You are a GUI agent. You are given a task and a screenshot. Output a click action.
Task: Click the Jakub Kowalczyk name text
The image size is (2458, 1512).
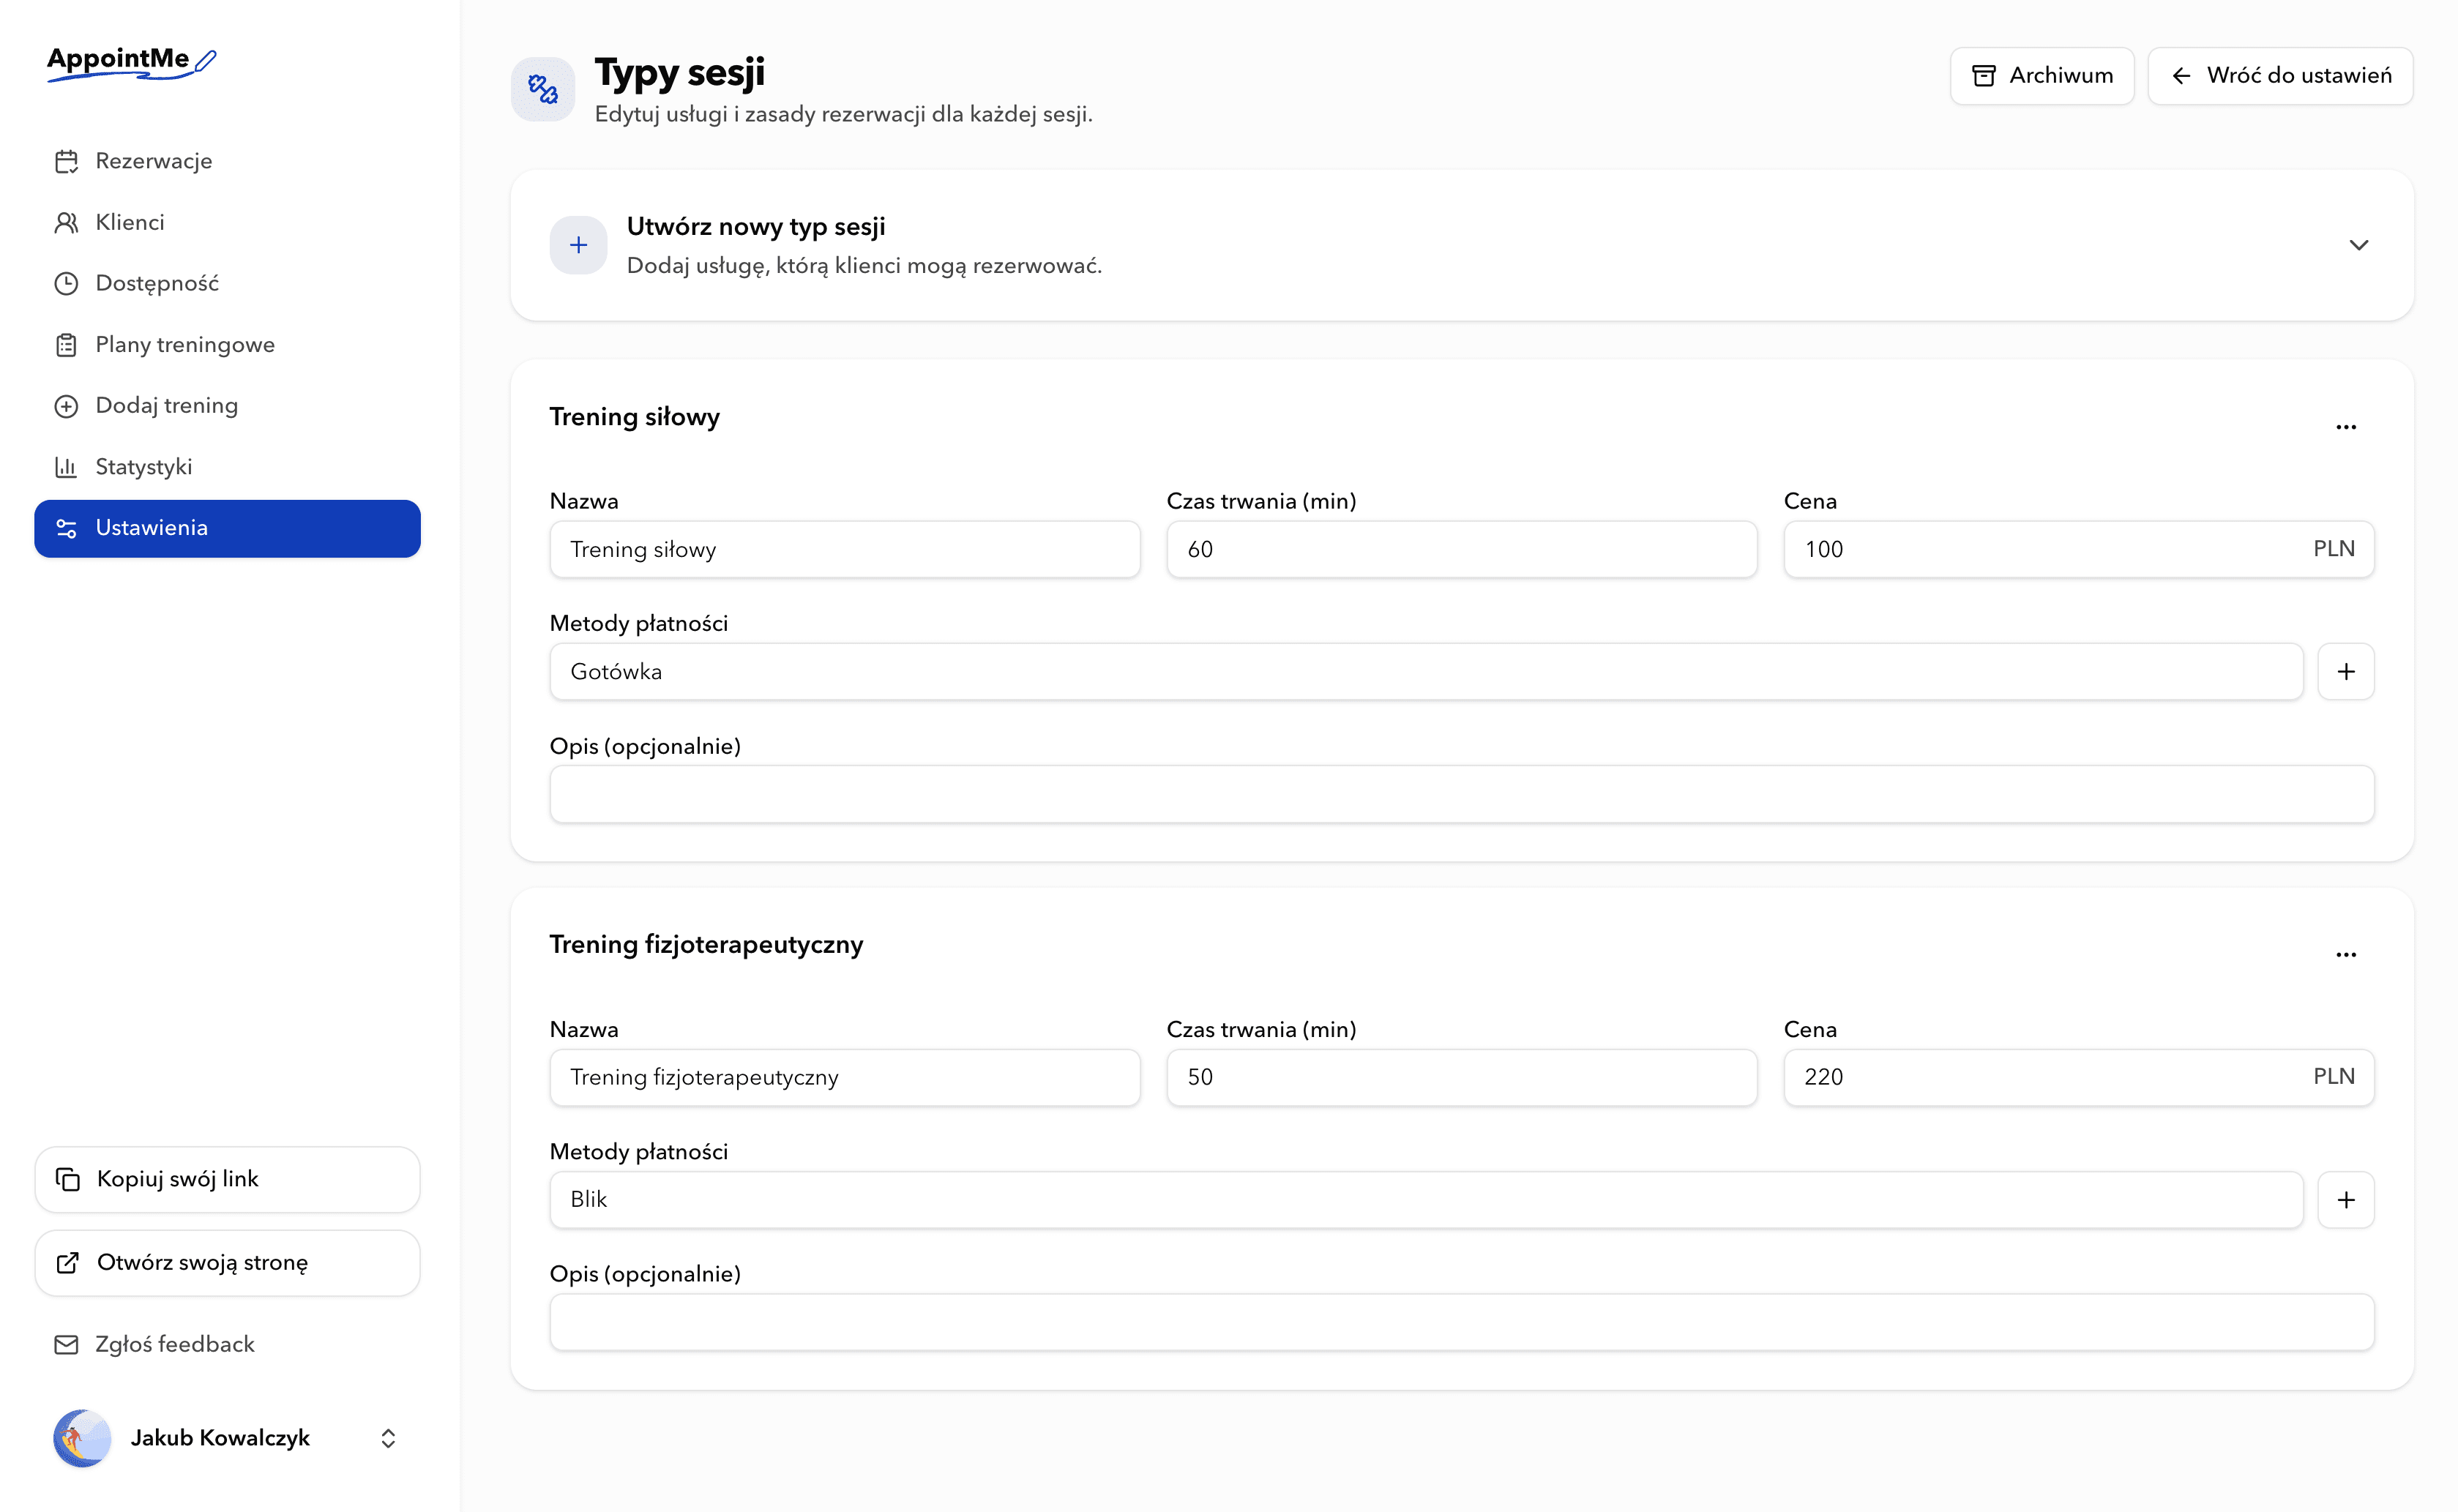[220, 1437]
